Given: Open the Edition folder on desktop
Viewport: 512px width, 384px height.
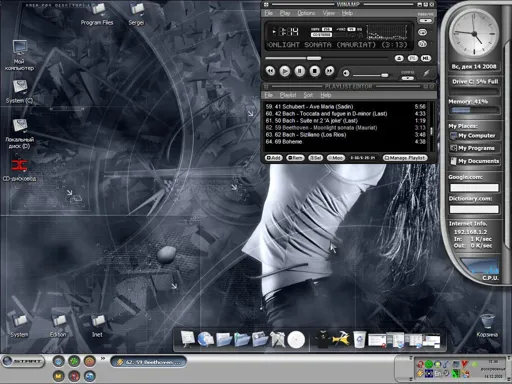Looking at the screenshot, I should pyautogui.click(x=58, y=326).
